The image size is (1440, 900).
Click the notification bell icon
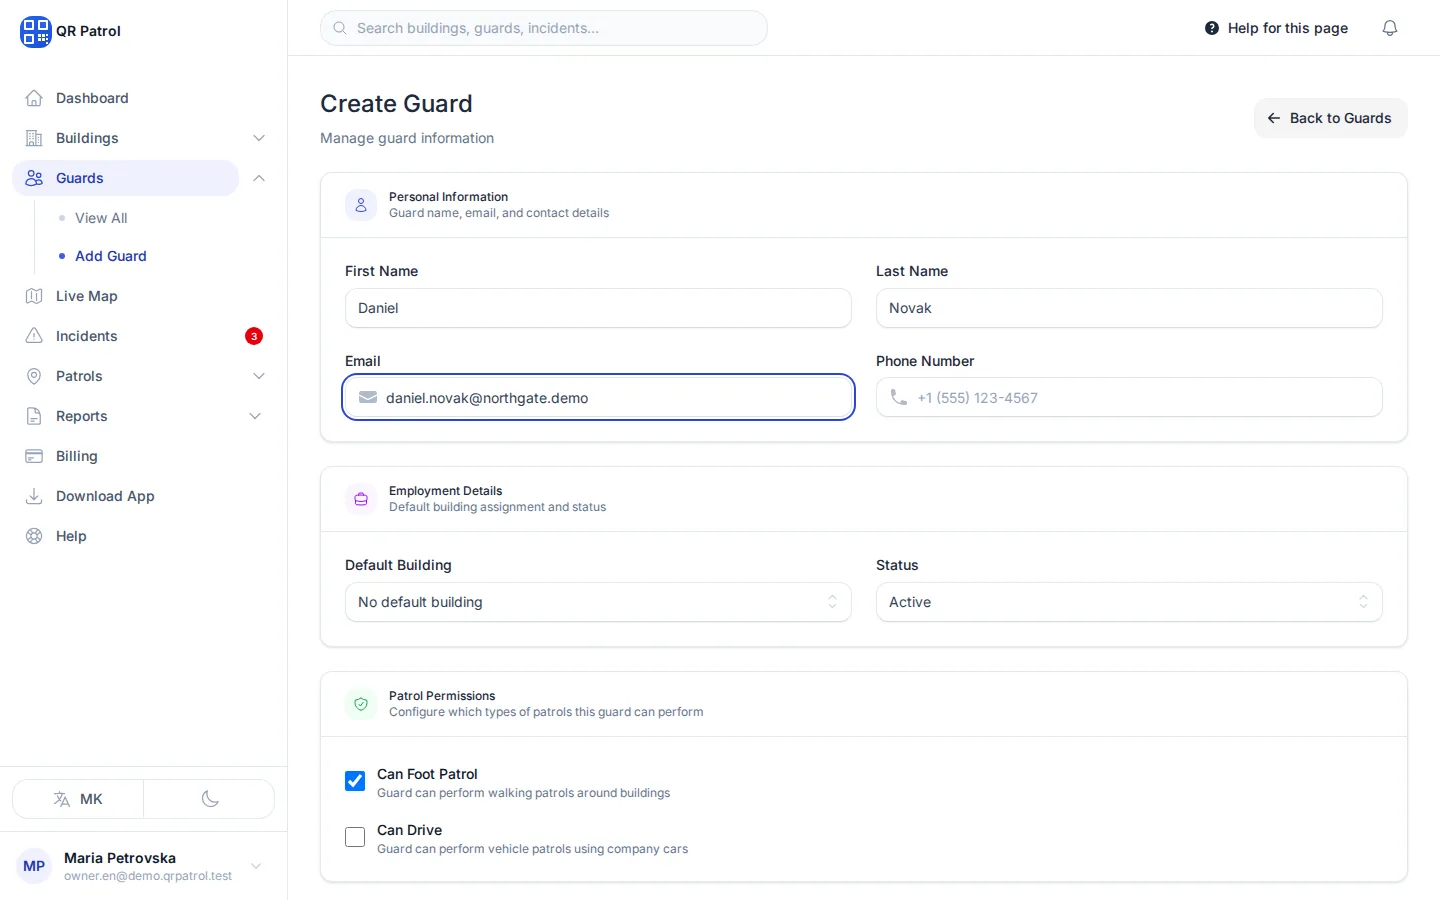pos(1389,28)
